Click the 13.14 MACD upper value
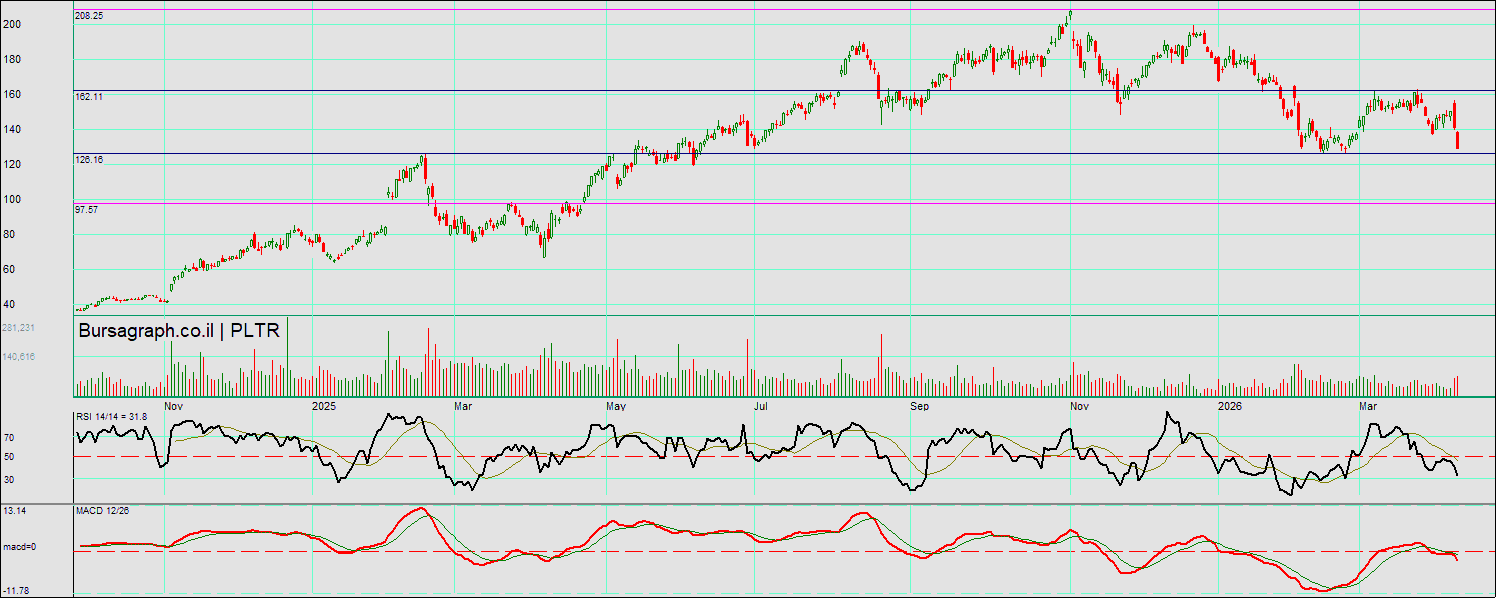Image resolution: width=1496 pixels, height=598 pixels. click(14, 510)
